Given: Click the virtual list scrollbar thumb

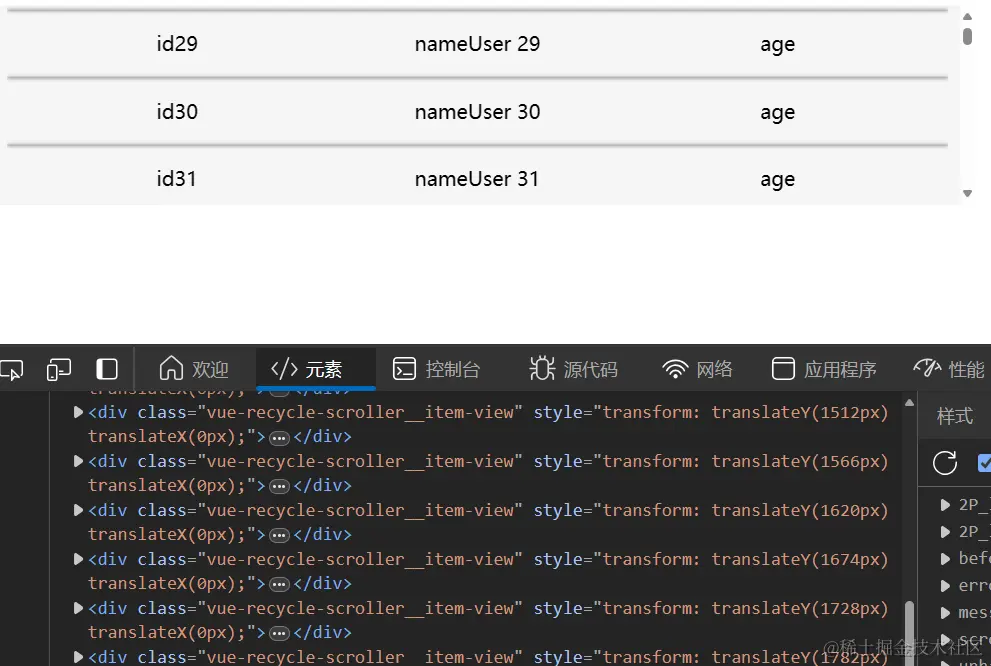Looking at the screenshot, I should 968,36.
